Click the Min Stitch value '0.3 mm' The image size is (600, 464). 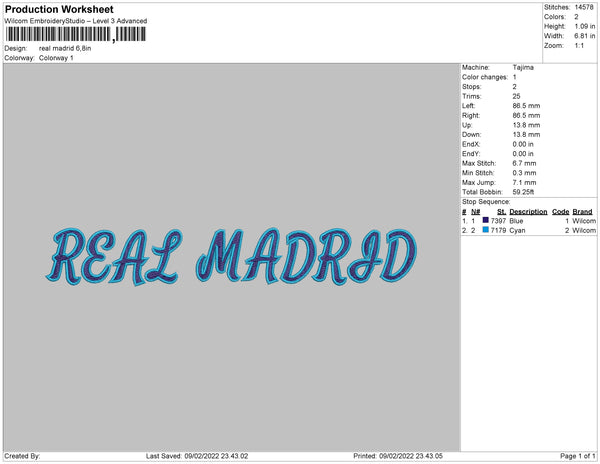click(524, 173)
